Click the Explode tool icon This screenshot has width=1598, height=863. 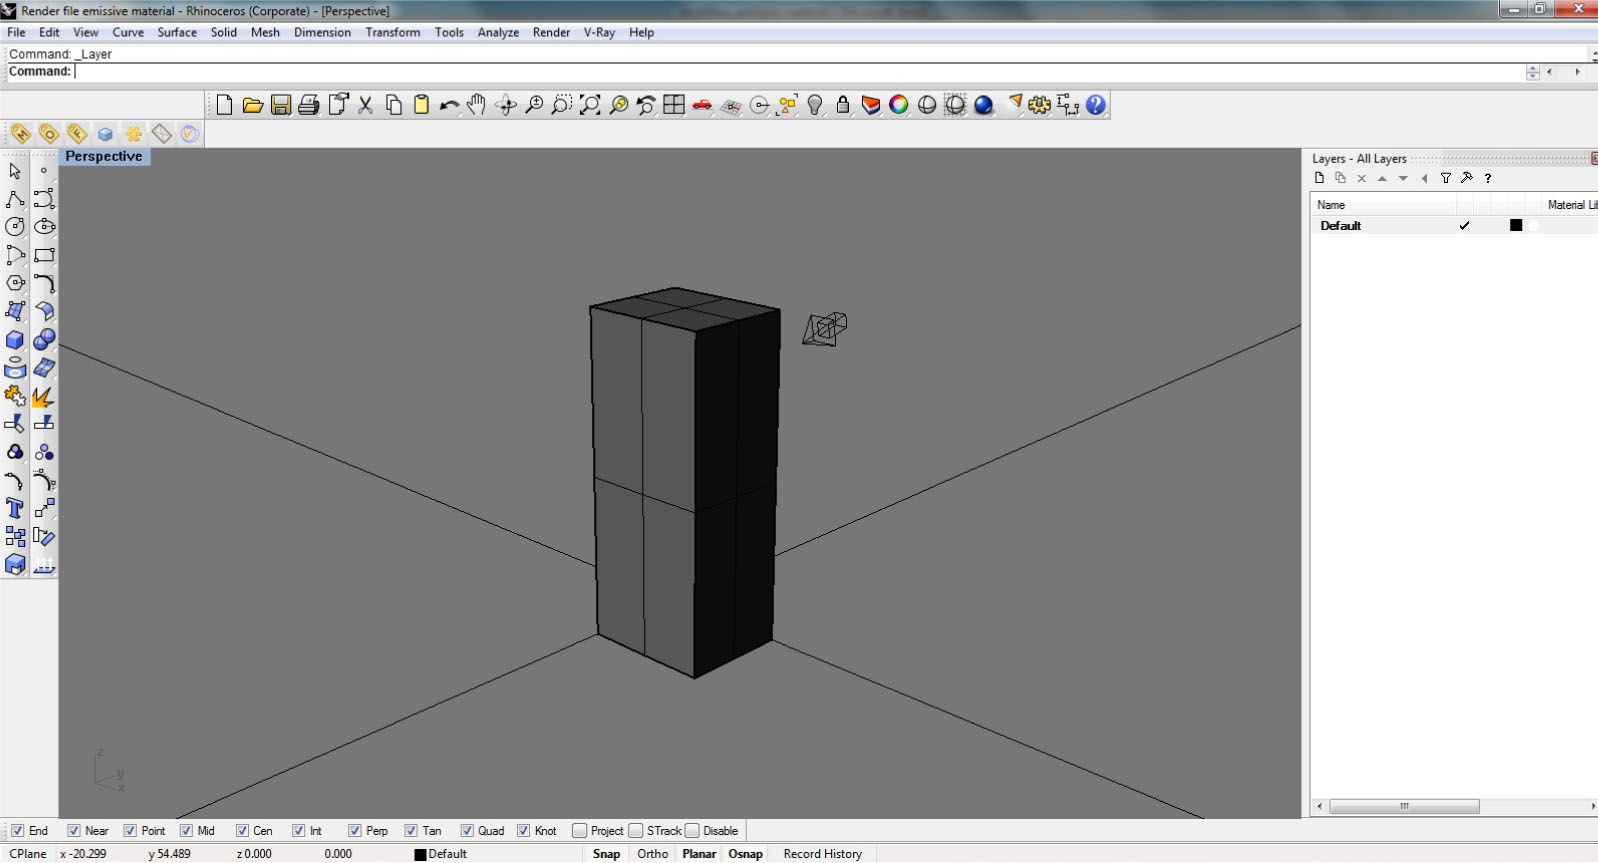point(44,397)
